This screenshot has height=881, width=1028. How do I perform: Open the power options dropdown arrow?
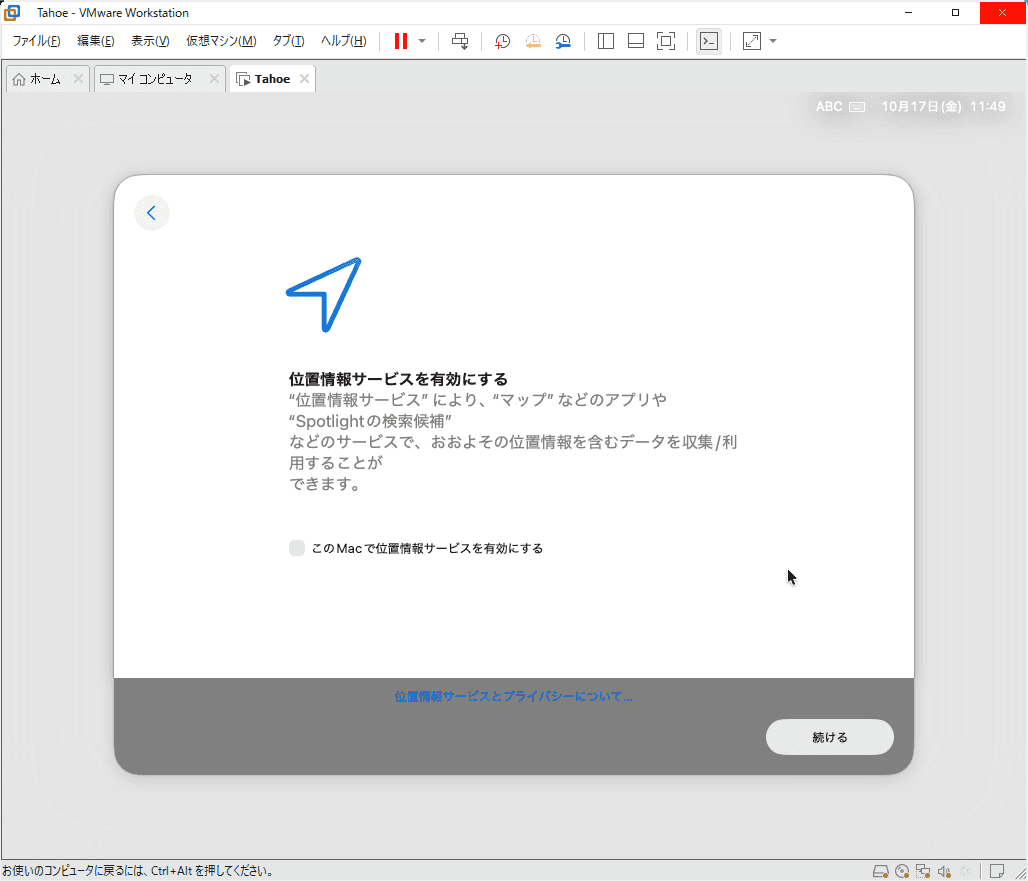(422, 41)
